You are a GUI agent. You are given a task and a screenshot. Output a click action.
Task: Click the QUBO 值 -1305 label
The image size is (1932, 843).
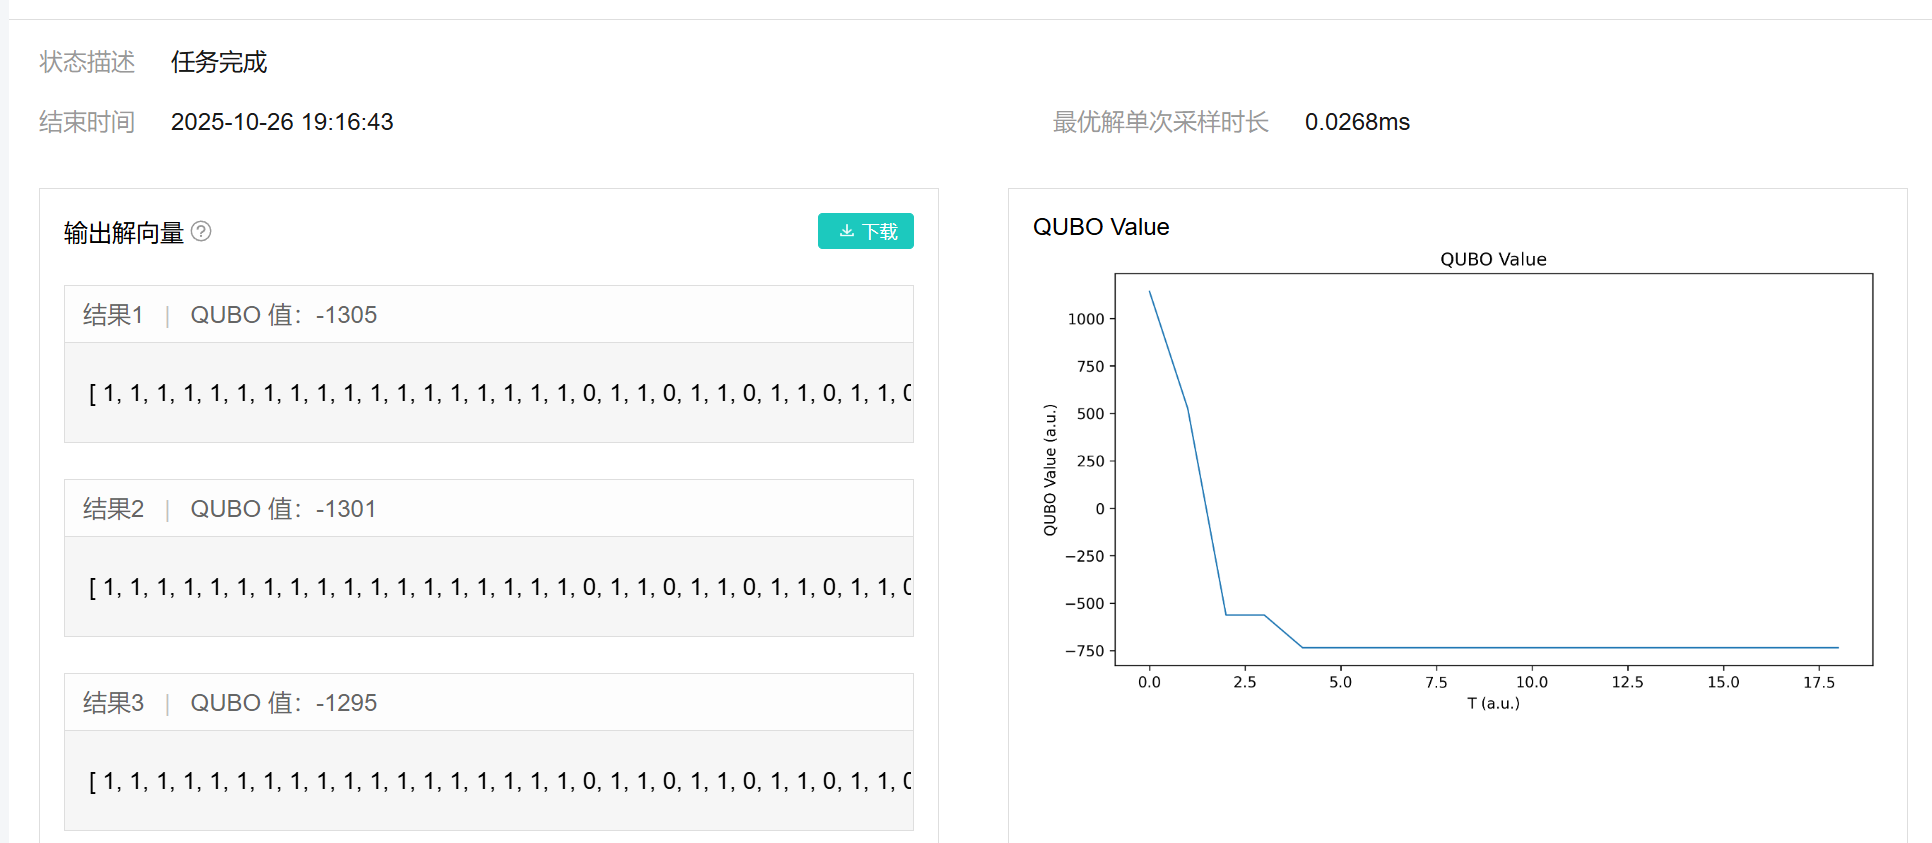click(283, 315)
